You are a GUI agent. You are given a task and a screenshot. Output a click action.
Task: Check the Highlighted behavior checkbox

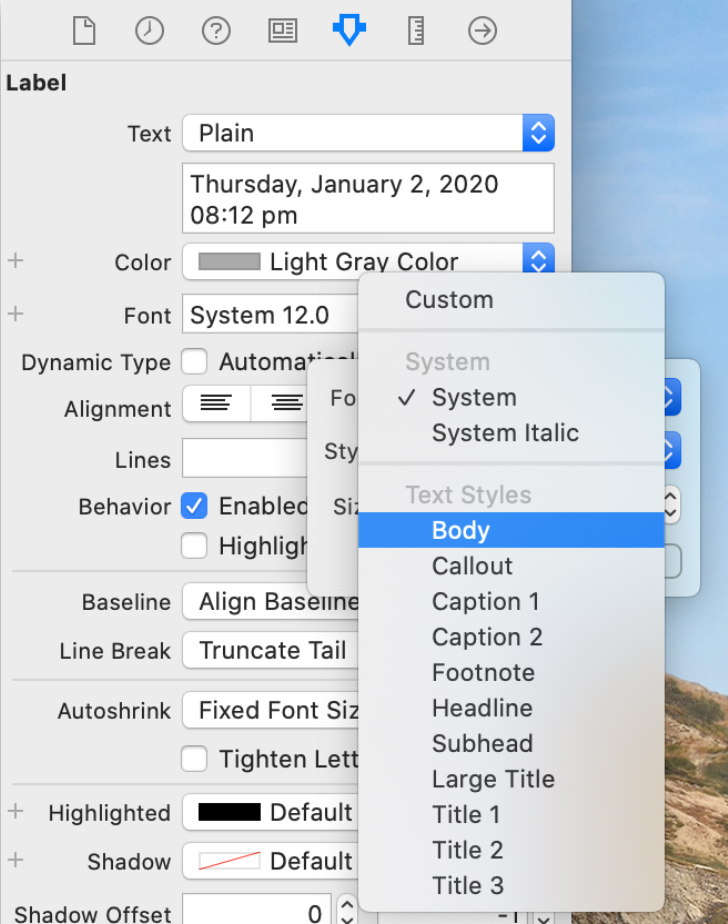point(194,546)
